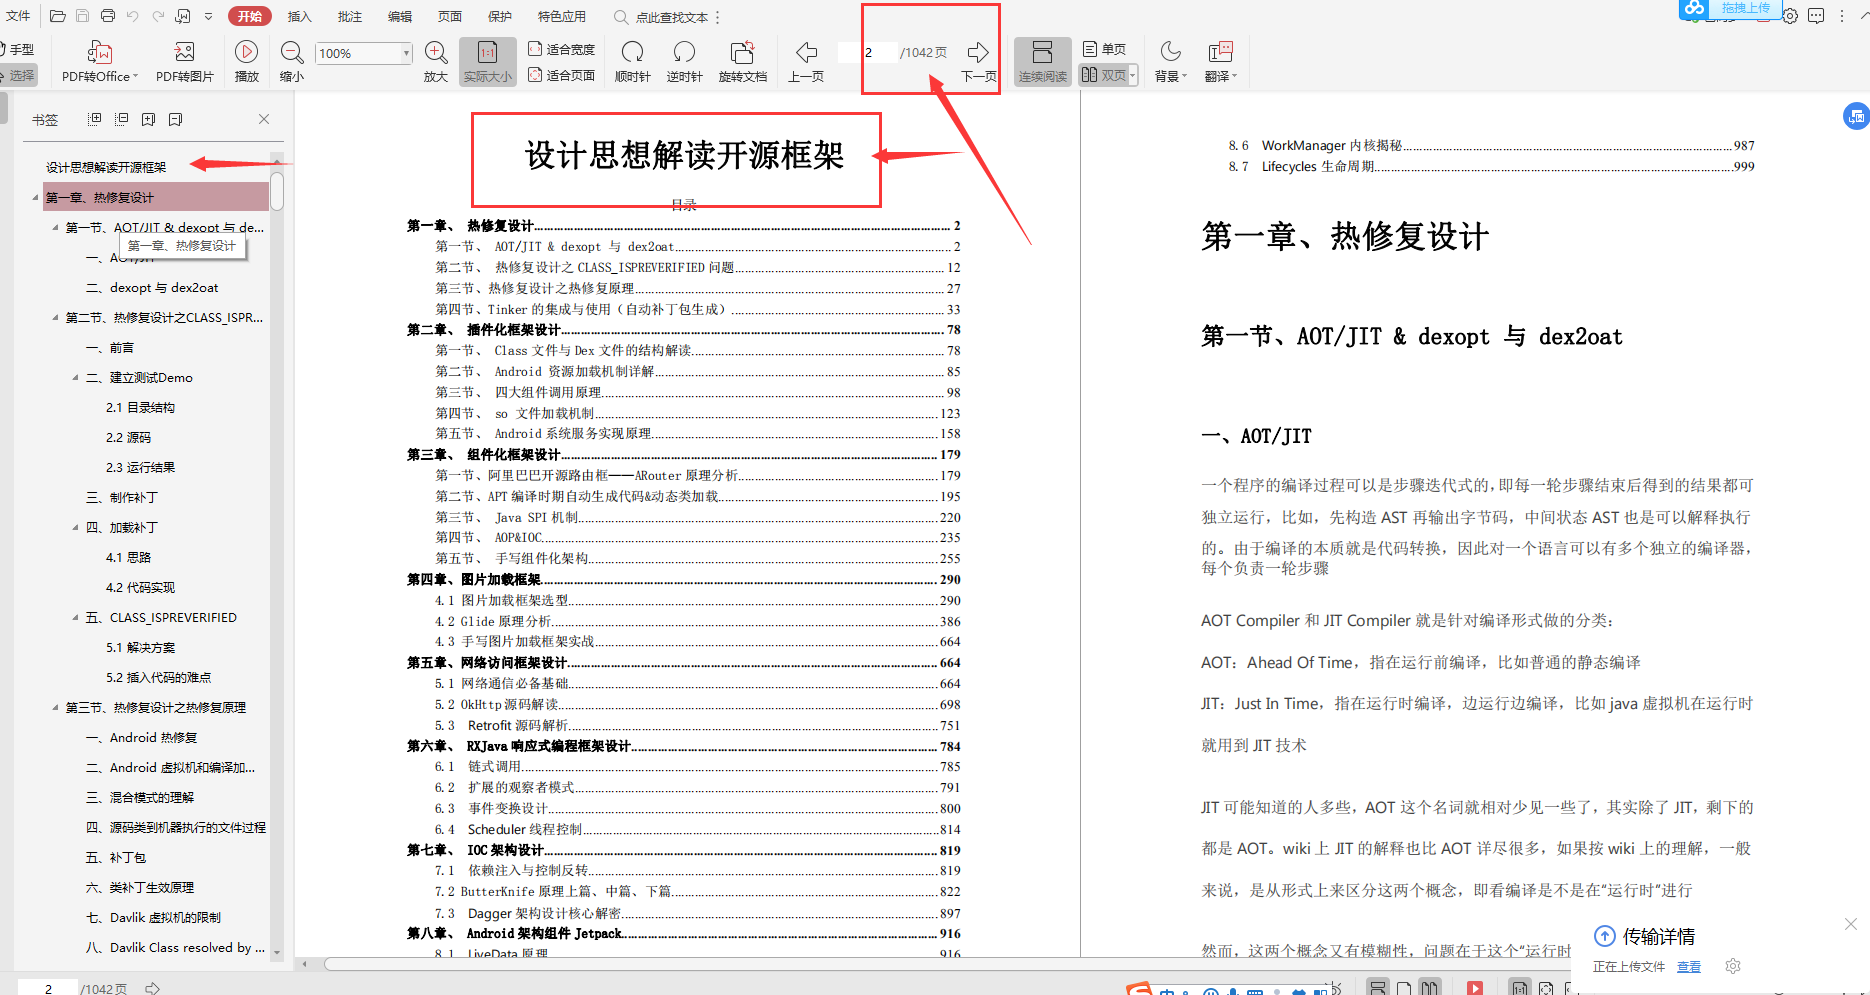The width and height of the screenshot is (1870, 995).
Task: Expand all bookmarks icon in 书签 panel
Action: click(95, 119)
